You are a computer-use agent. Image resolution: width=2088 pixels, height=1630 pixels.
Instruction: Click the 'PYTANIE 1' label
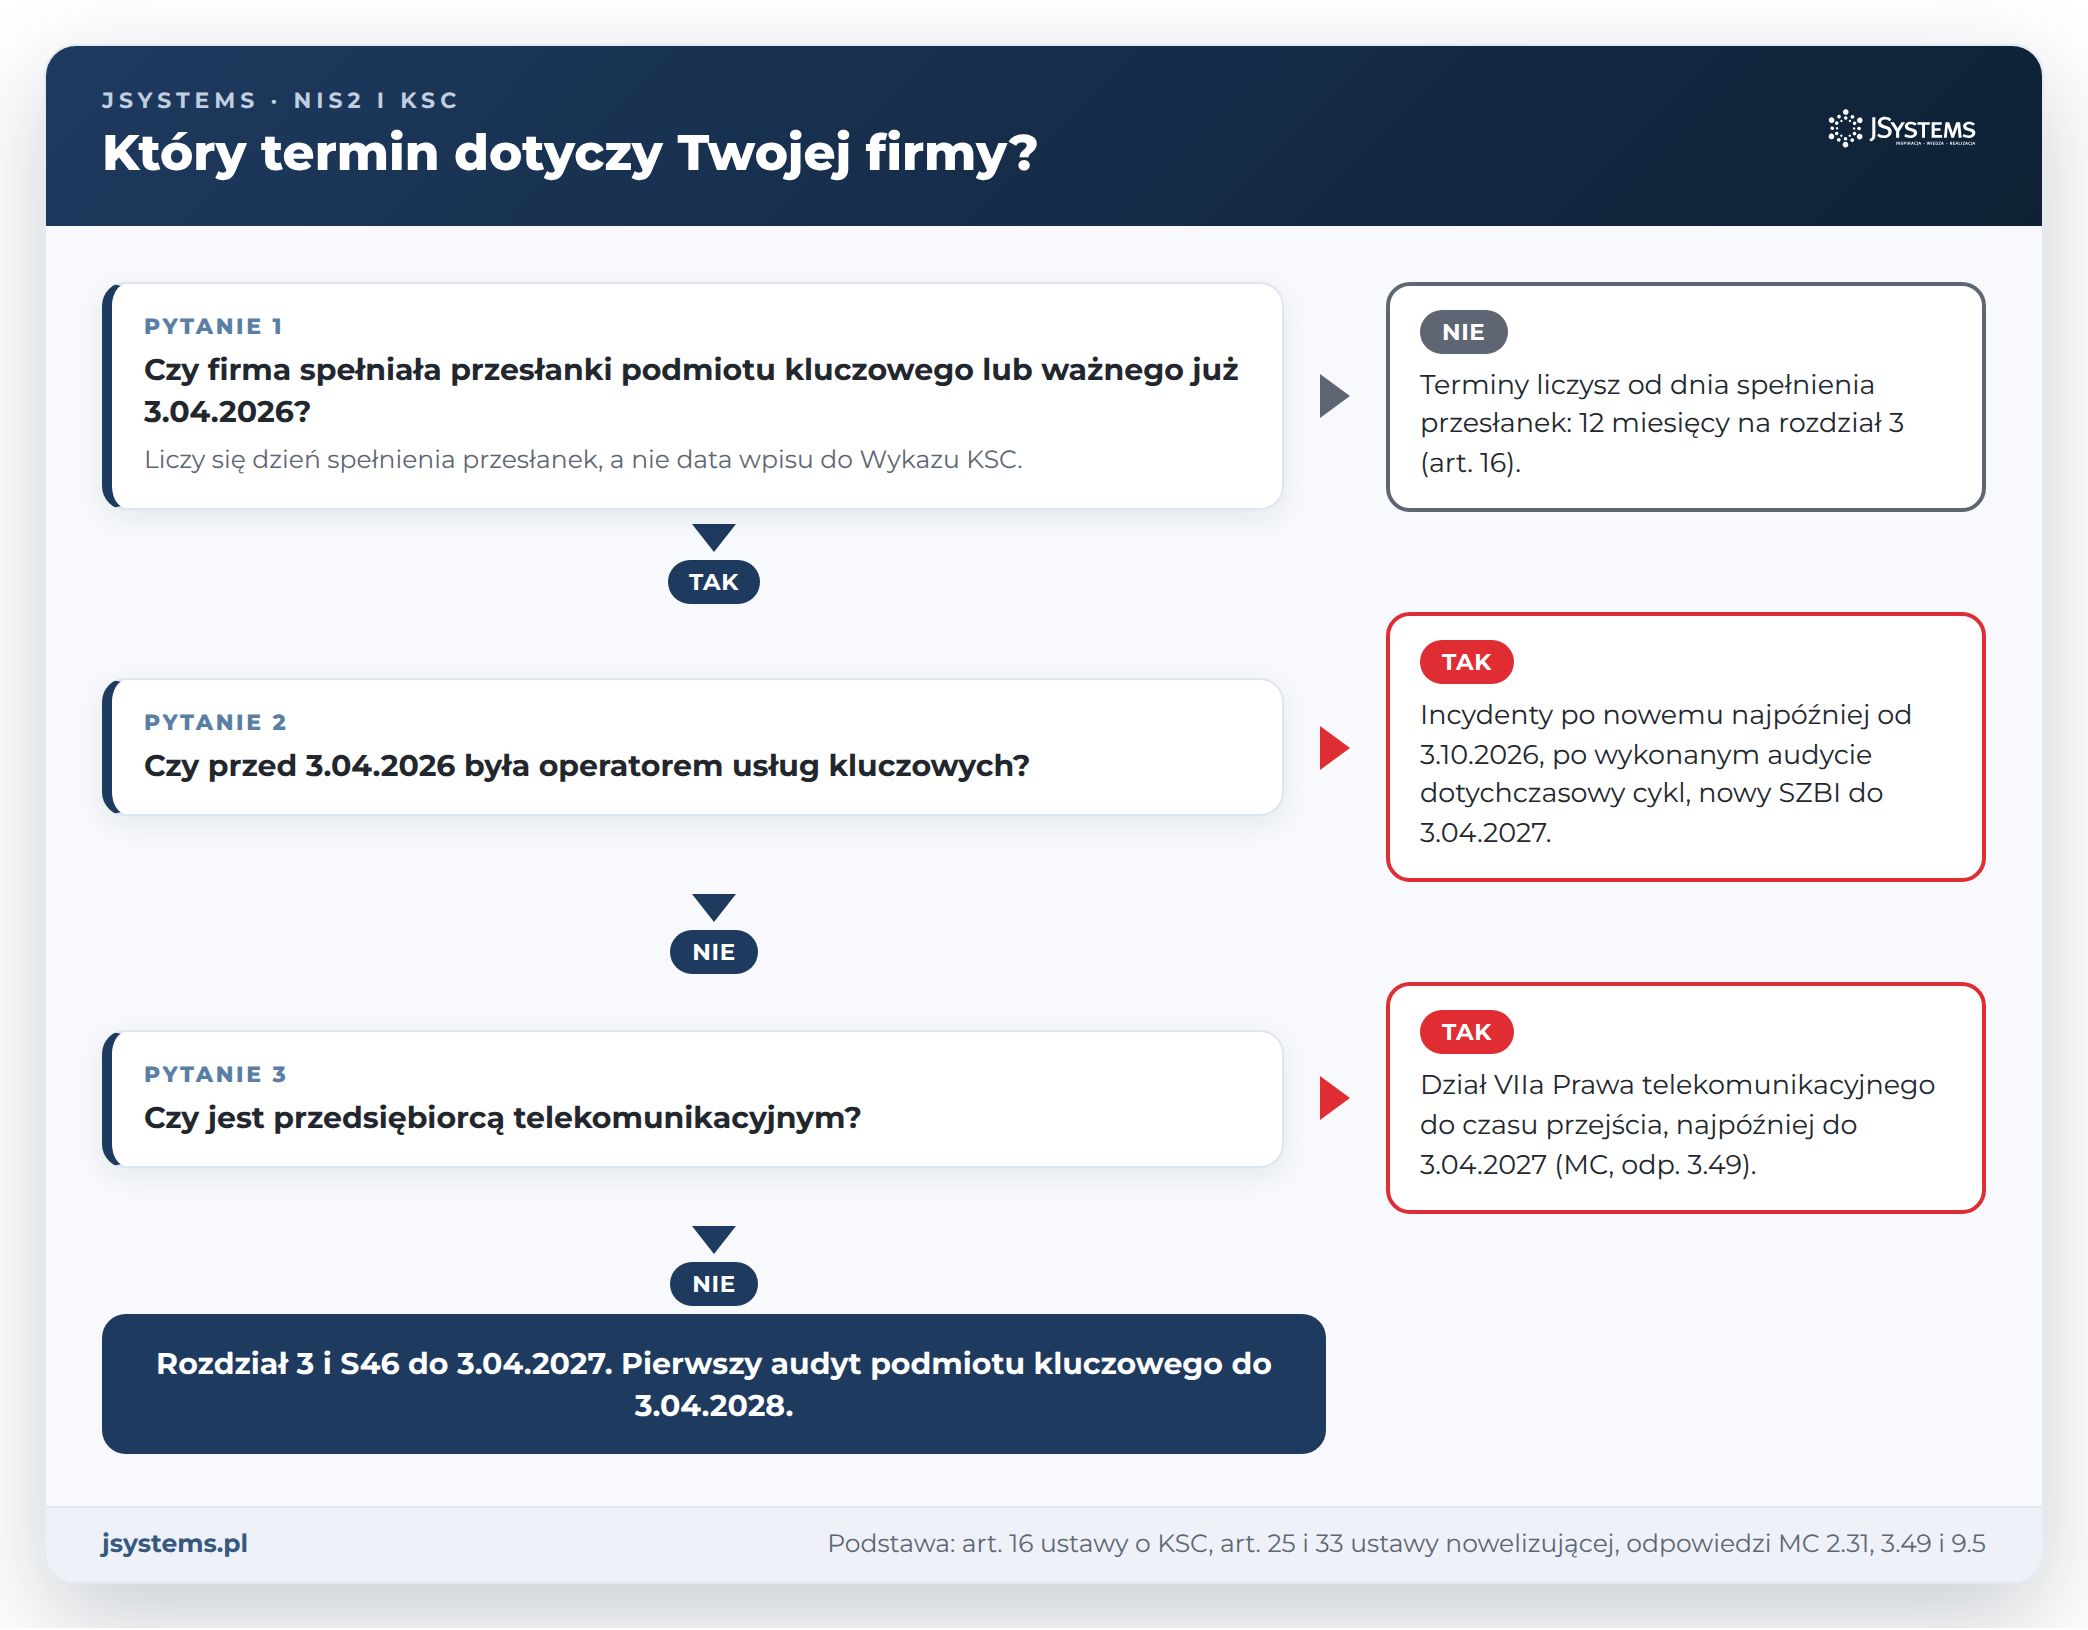pos(213,326)
